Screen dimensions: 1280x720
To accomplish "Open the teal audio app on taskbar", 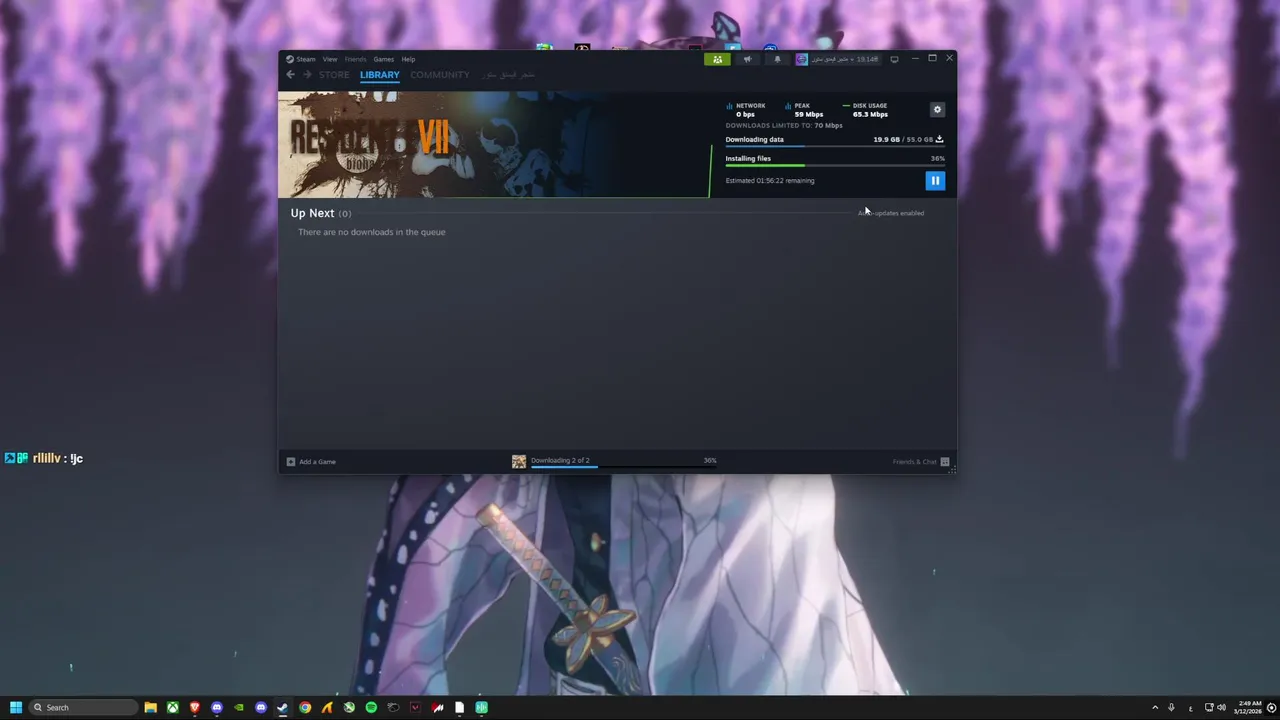I will pyautogui.click(x=481, y=707).
